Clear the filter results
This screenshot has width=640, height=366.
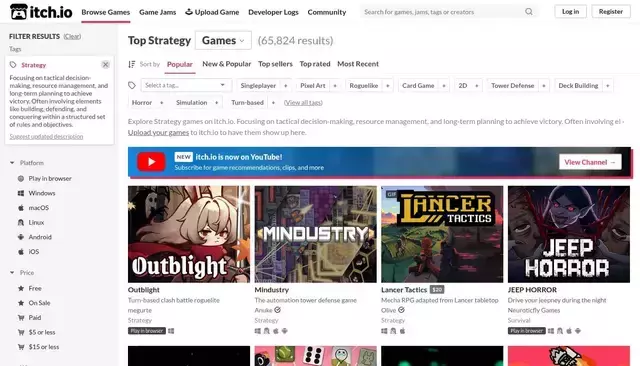click(x=72, y=36)
